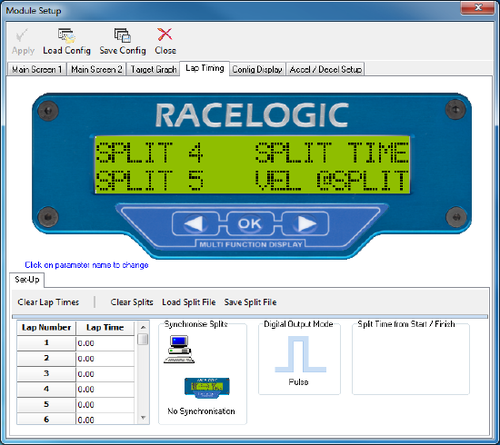Open Load Config from toolbar

point(66,36)
